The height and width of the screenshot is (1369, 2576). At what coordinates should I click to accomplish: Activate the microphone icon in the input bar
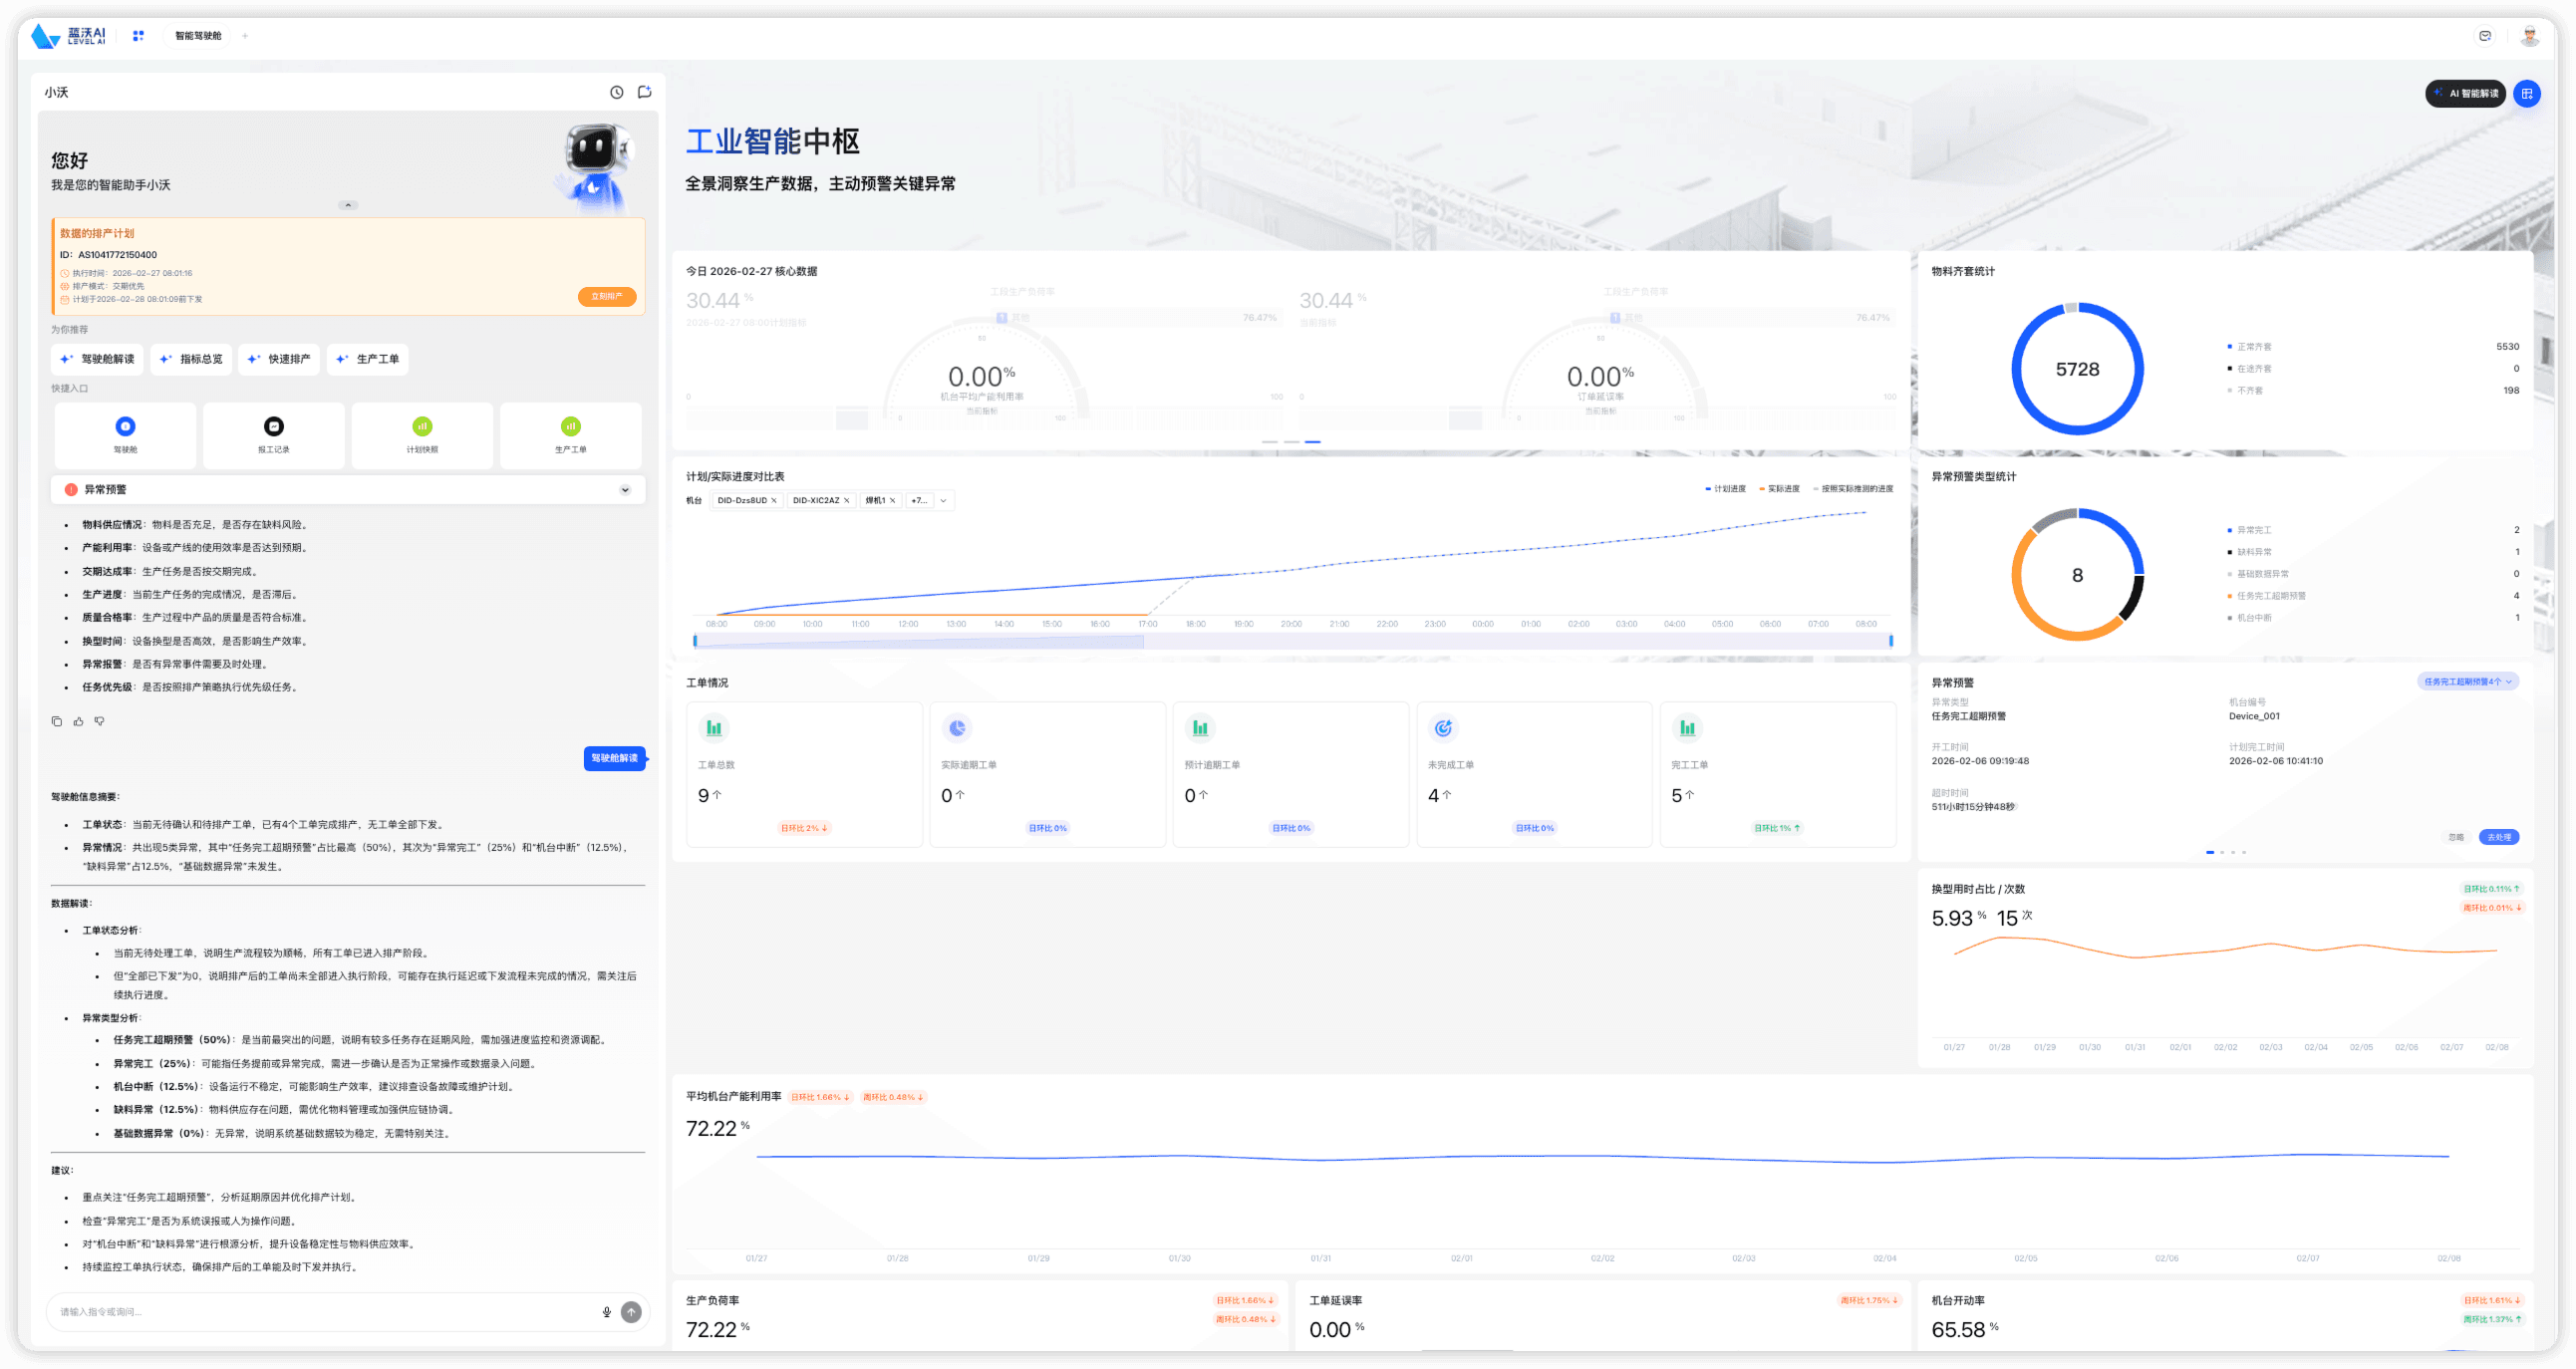tap(607, 1312)
